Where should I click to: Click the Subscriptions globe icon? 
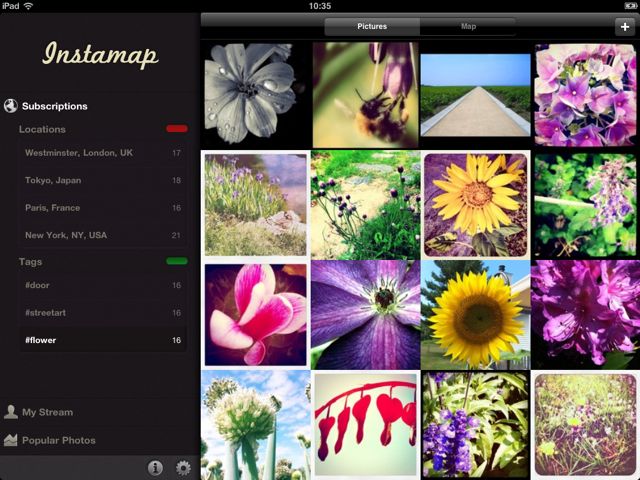point(11,106)
